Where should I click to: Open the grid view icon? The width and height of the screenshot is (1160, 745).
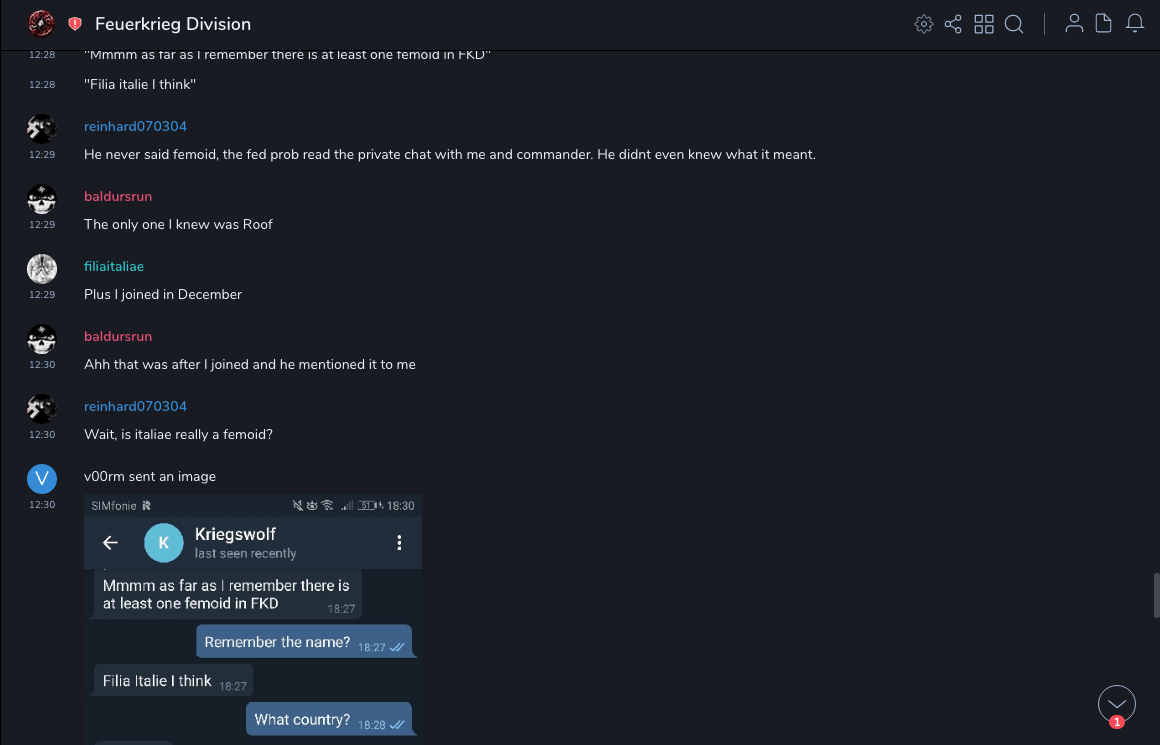pyautogui.click(x=984, y=24)
